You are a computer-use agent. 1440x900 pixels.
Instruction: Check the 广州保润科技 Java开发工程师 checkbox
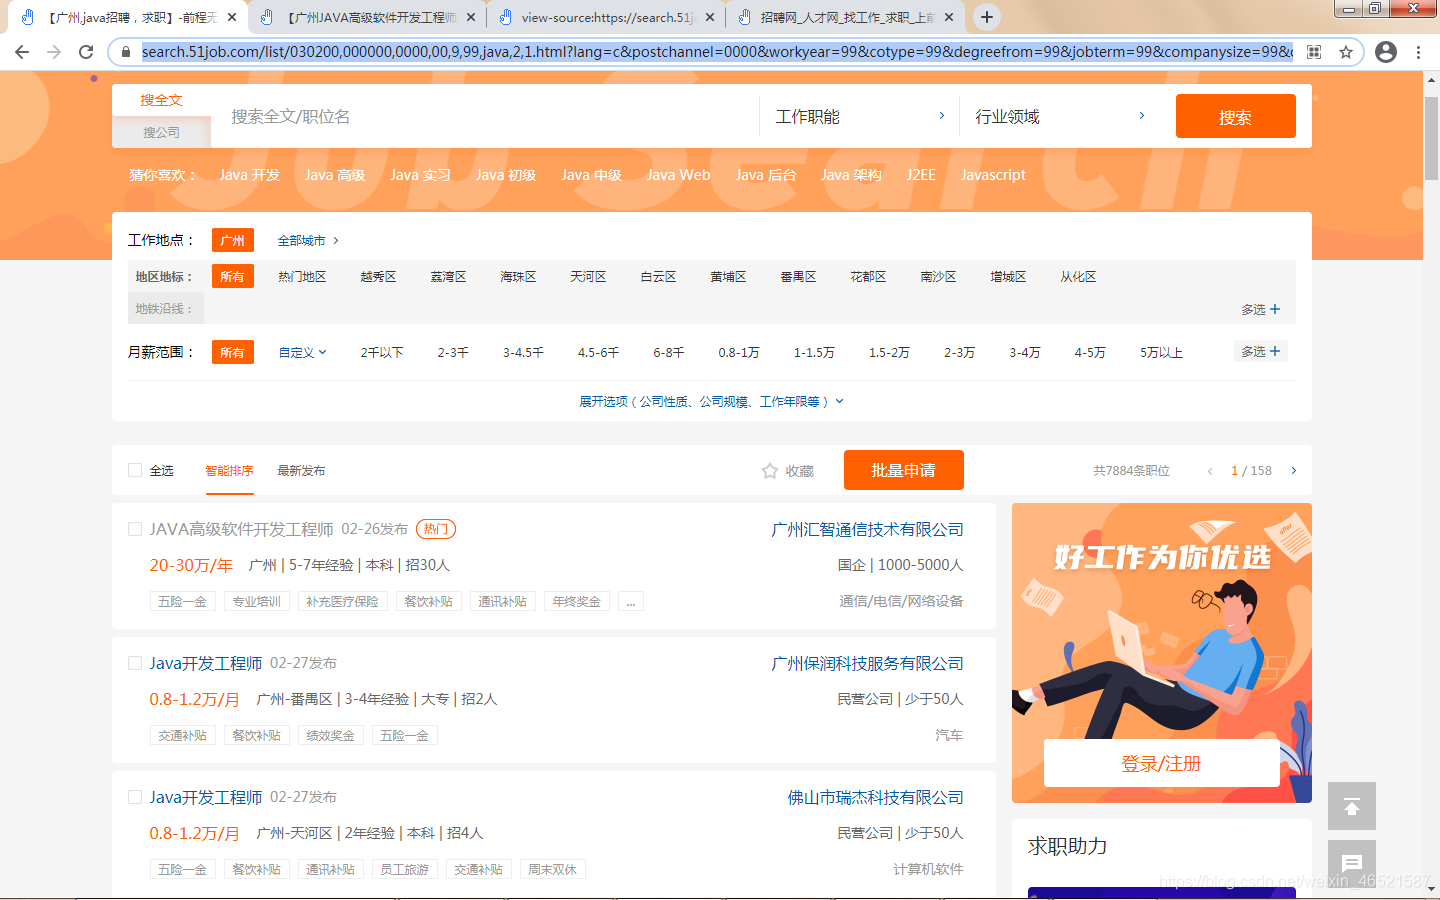(x=135, y=663)
